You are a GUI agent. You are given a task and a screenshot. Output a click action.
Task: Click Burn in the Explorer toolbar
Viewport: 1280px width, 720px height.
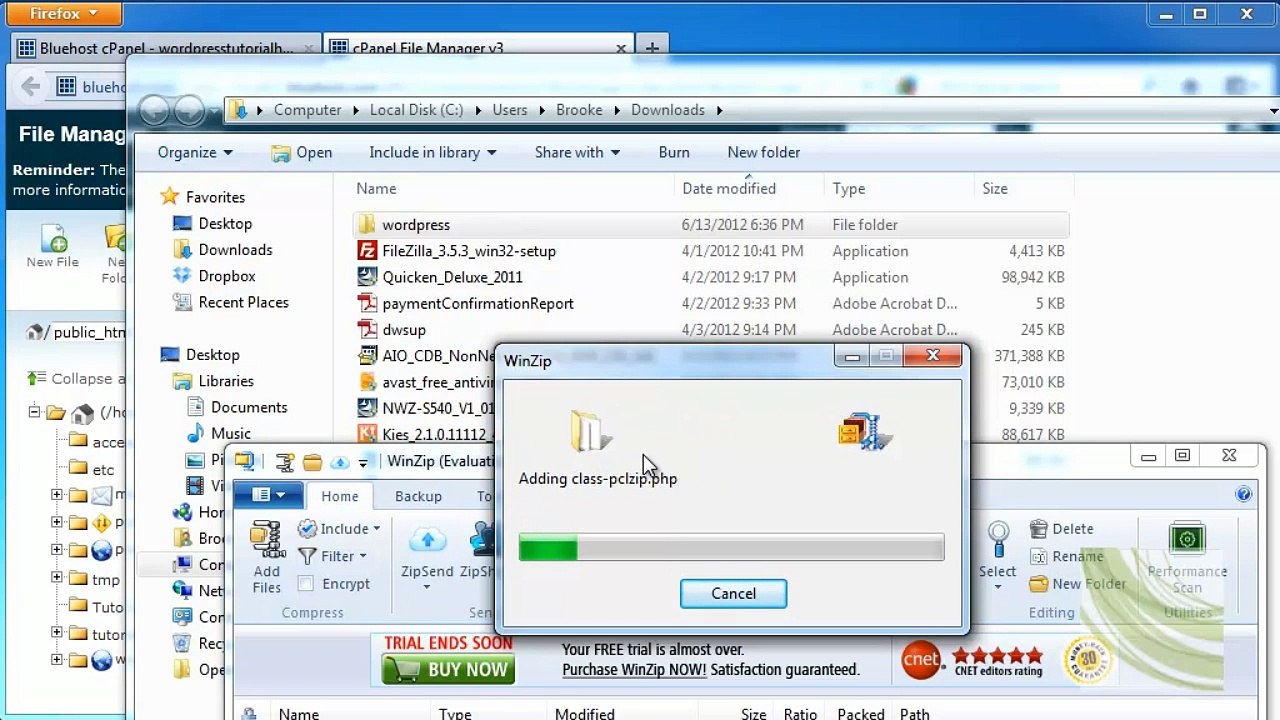tap(674, 152)
